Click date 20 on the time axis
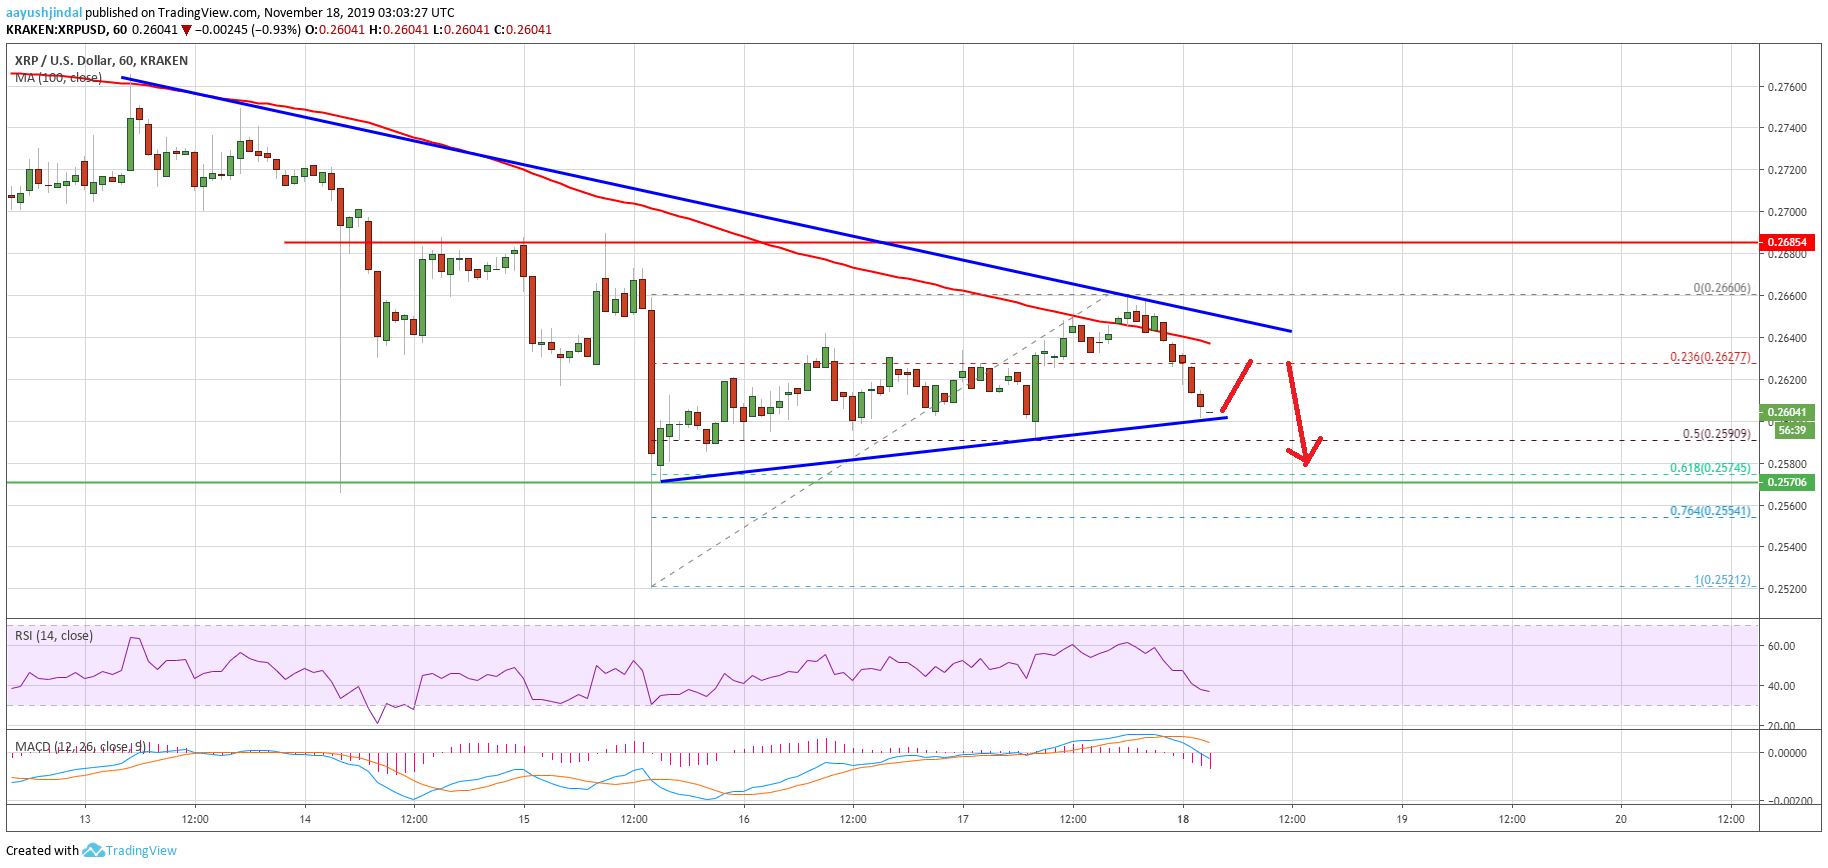This screenshot has width=1828, height=868. point(1621,819)
